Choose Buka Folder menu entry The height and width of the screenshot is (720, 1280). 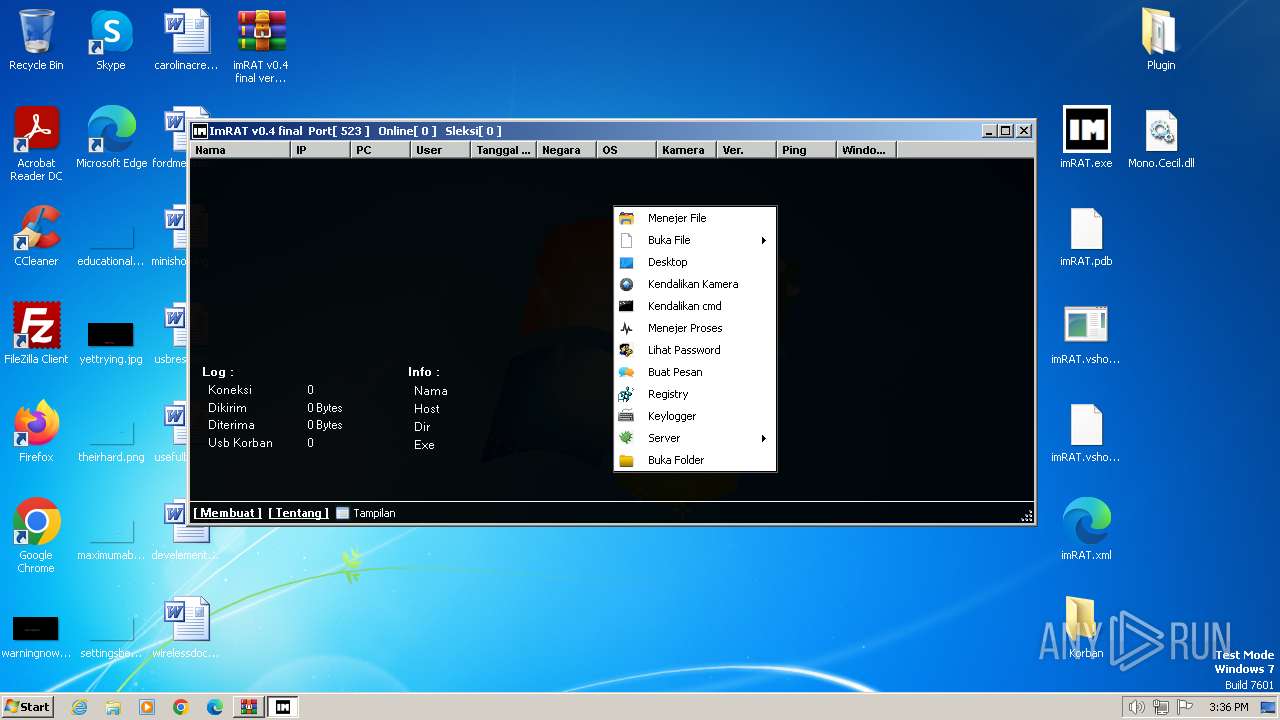click(695, 460)
